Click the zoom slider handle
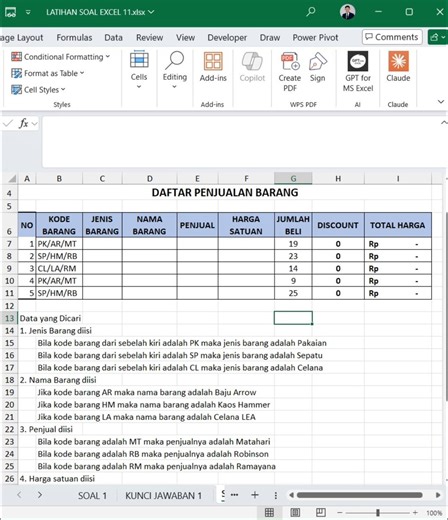 (378, 512)
